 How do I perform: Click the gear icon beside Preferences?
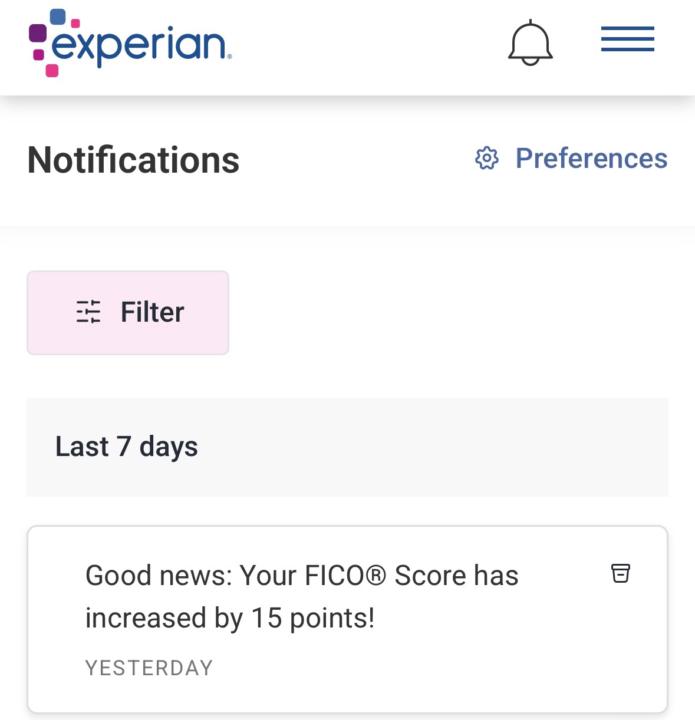pos(487,159)
